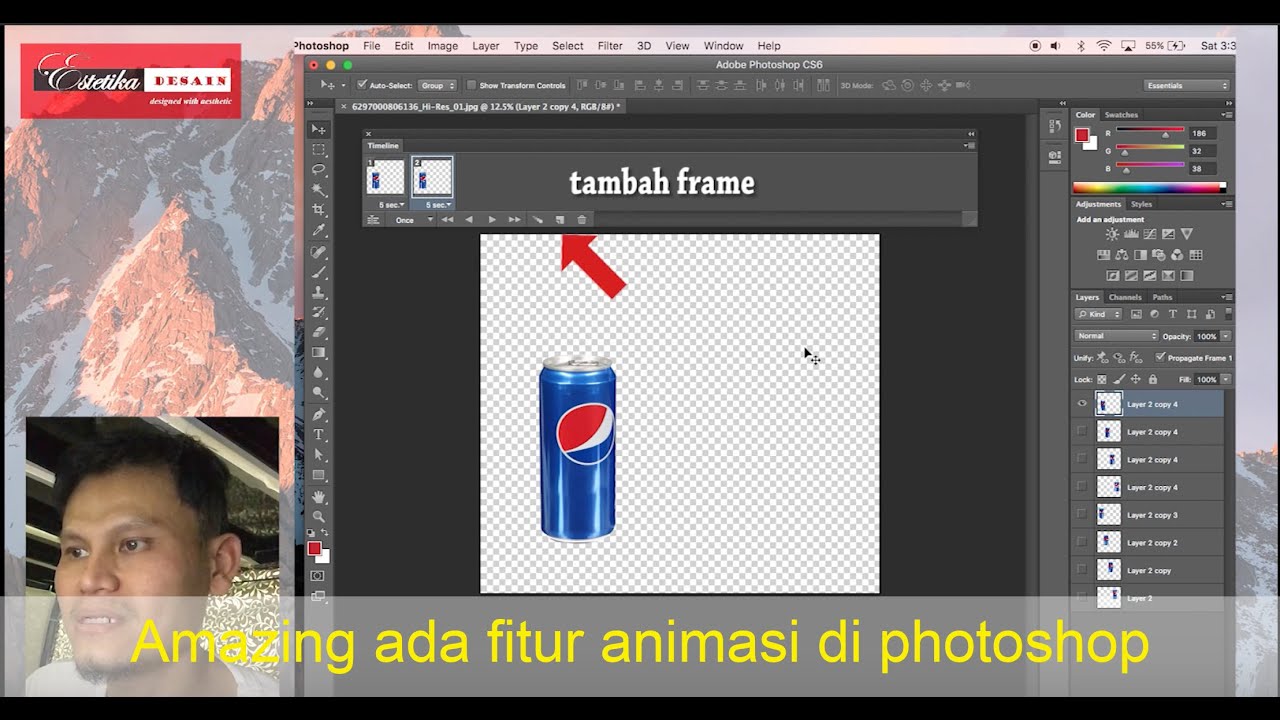Add a Levels adjustment
Image resolution: width=1280 pixels, height=720 pixels.
point(1131,234)
